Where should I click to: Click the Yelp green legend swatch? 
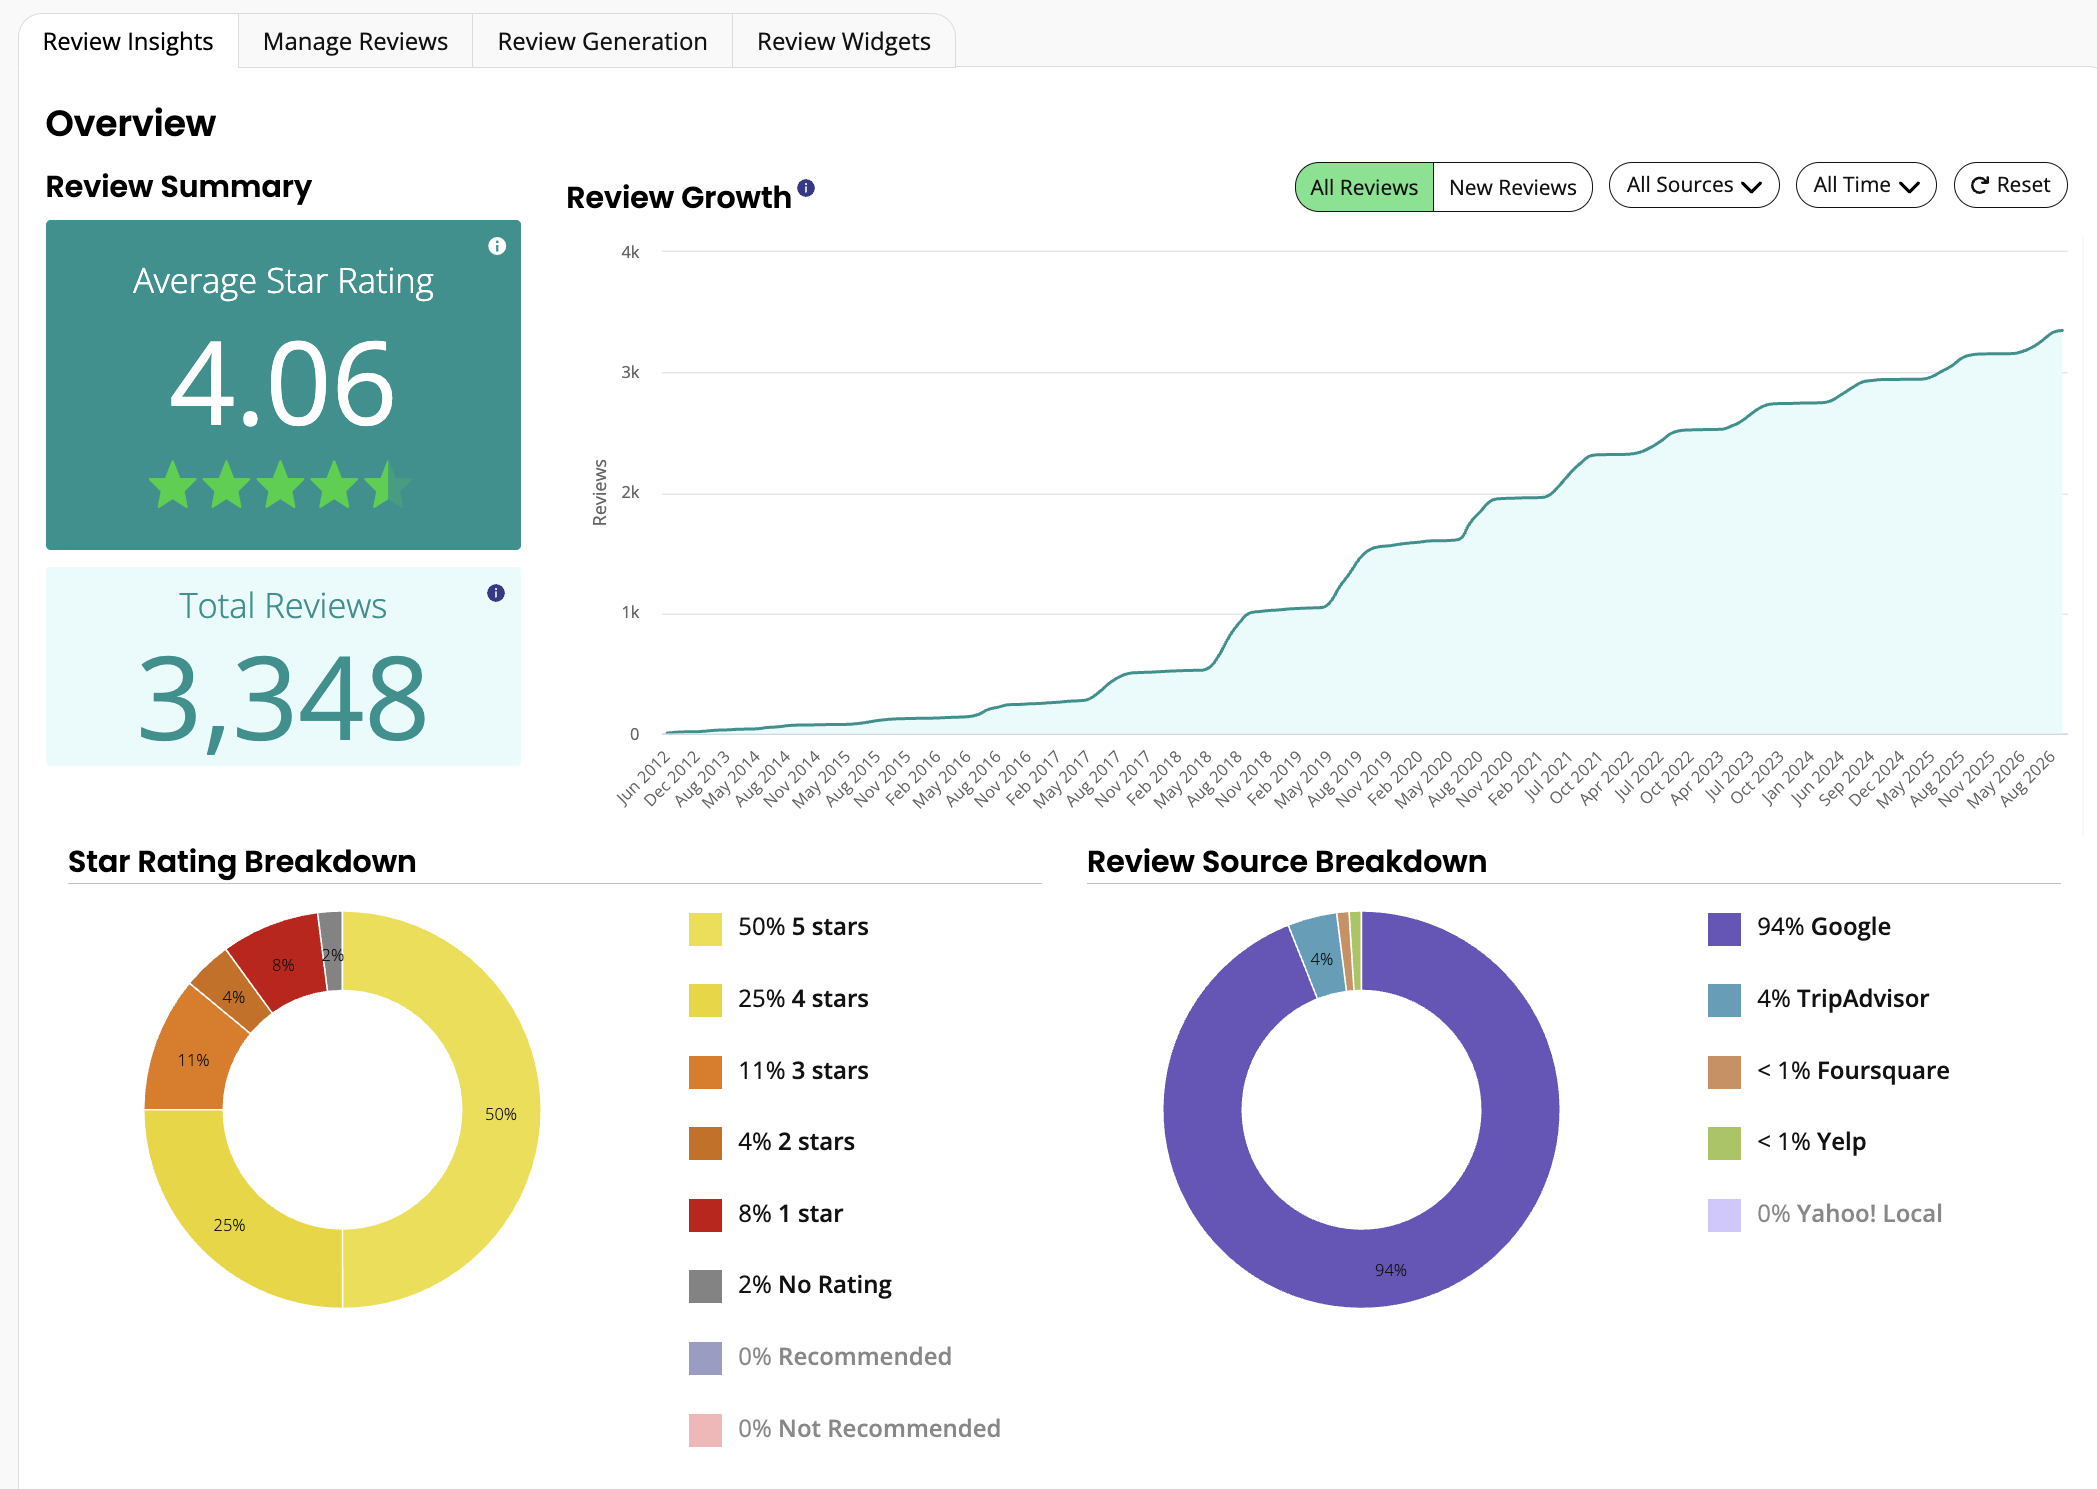pos(1724,1143)
